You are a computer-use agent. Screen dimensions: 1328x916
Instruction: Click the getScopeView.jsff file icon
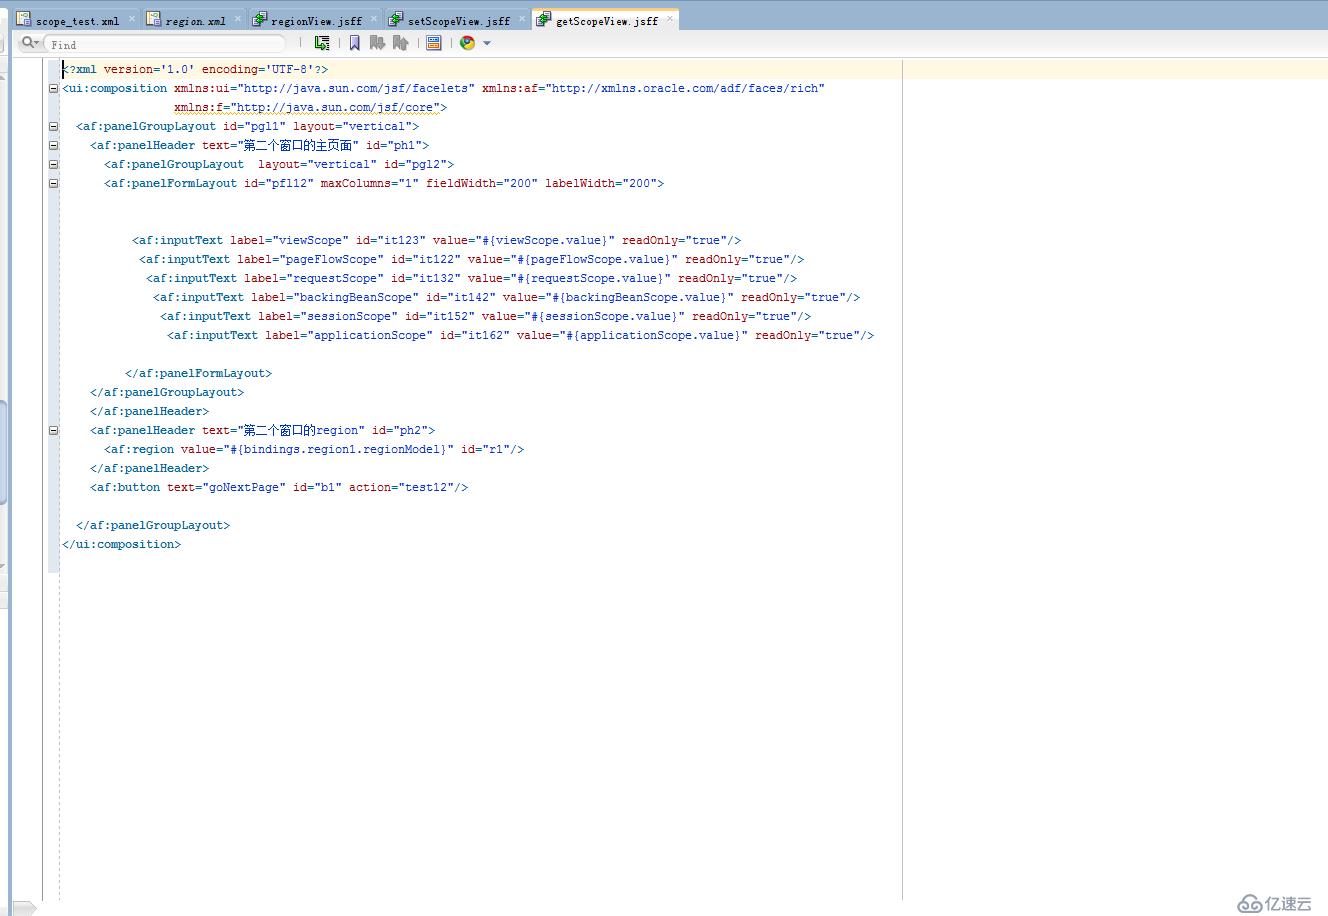tap(544, 19)
